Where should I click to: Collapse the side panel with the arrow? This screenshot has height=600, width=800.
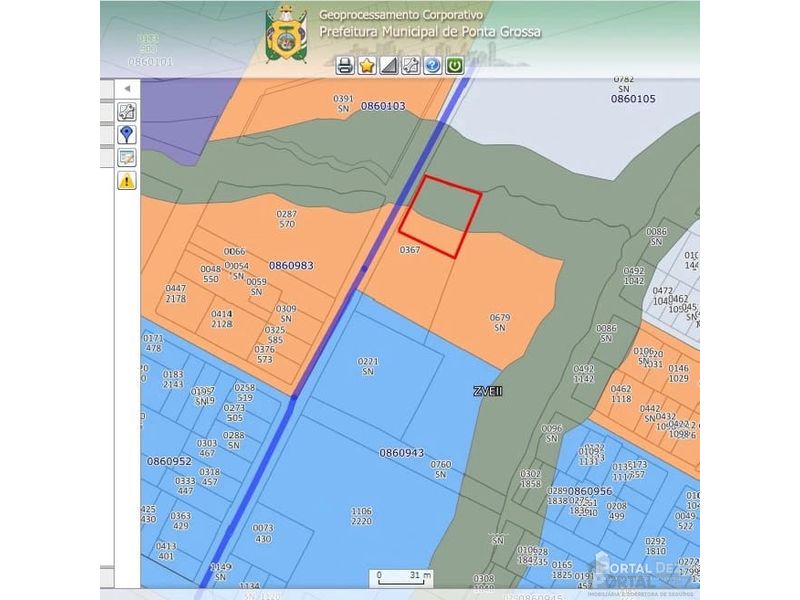click(x=127, y=89)
